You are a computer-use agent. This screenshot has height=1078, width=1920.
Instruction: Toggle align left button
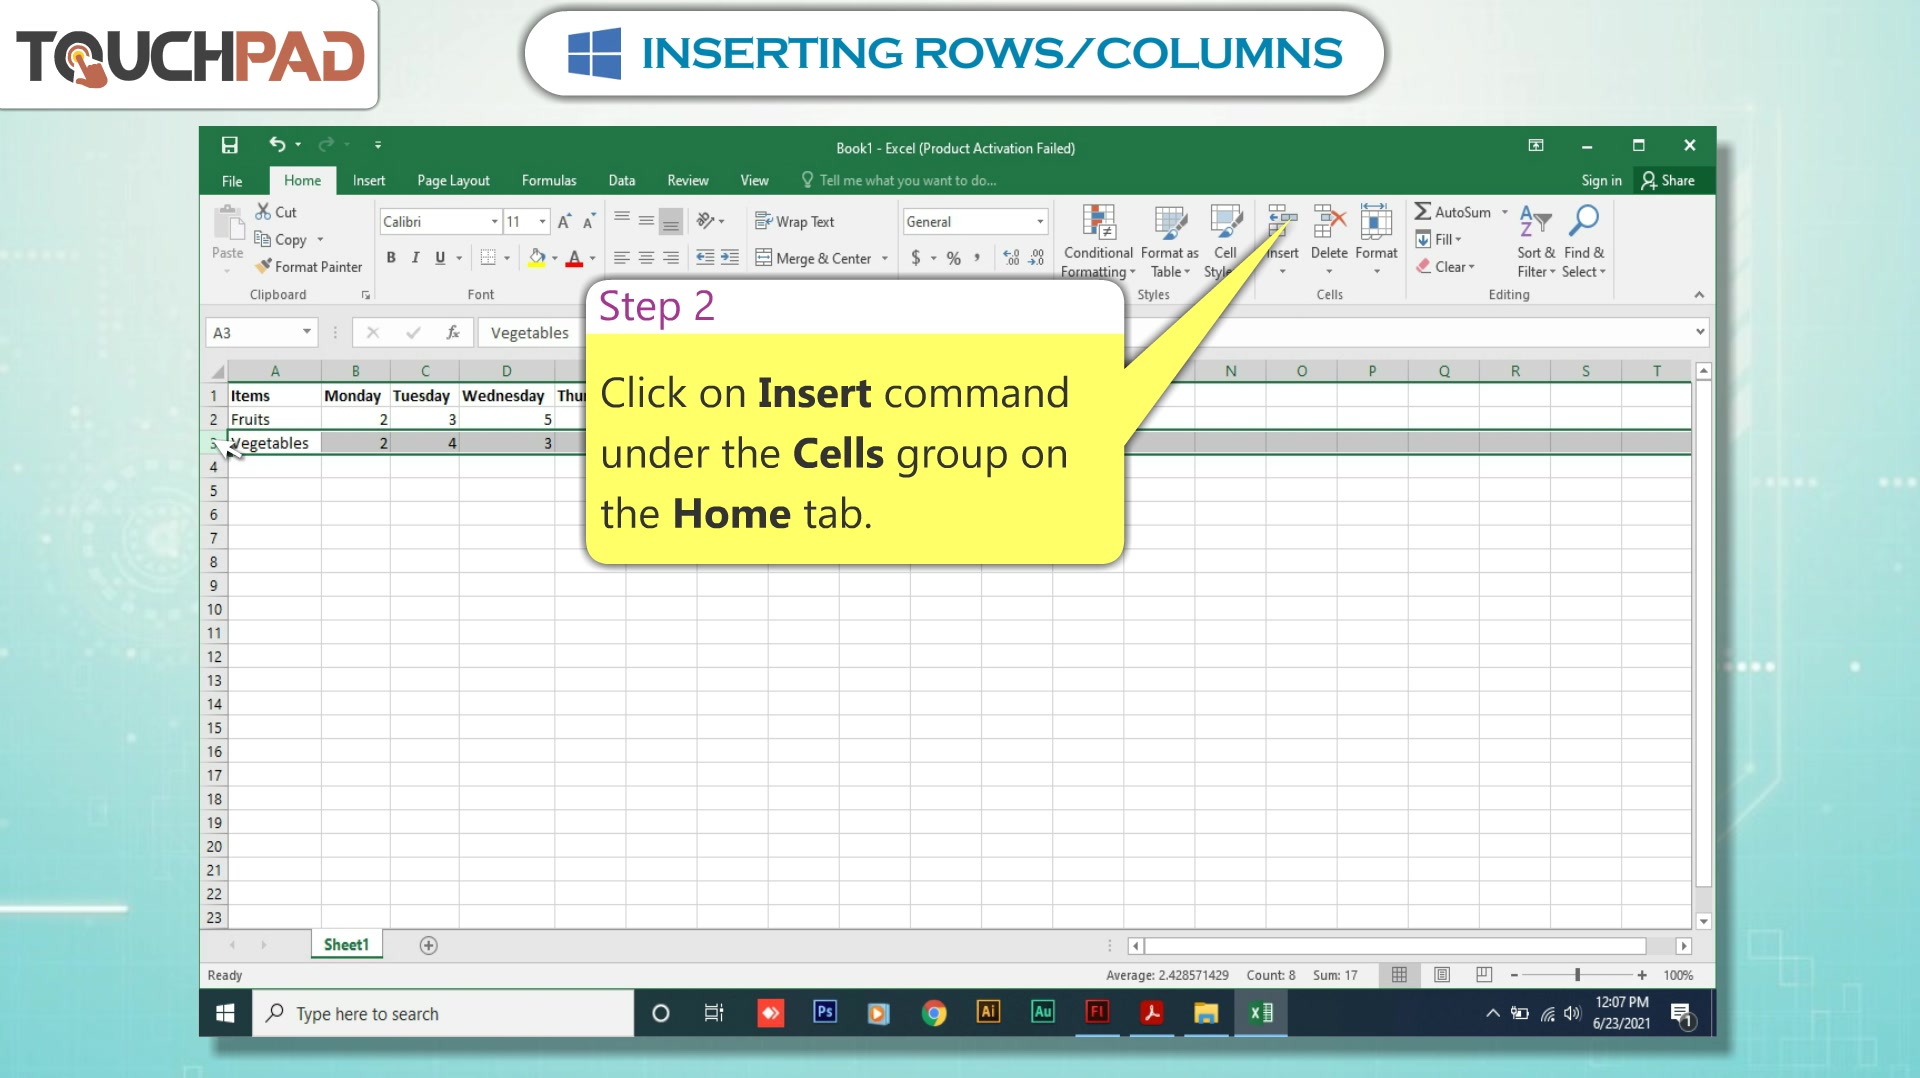coord(621,258)
